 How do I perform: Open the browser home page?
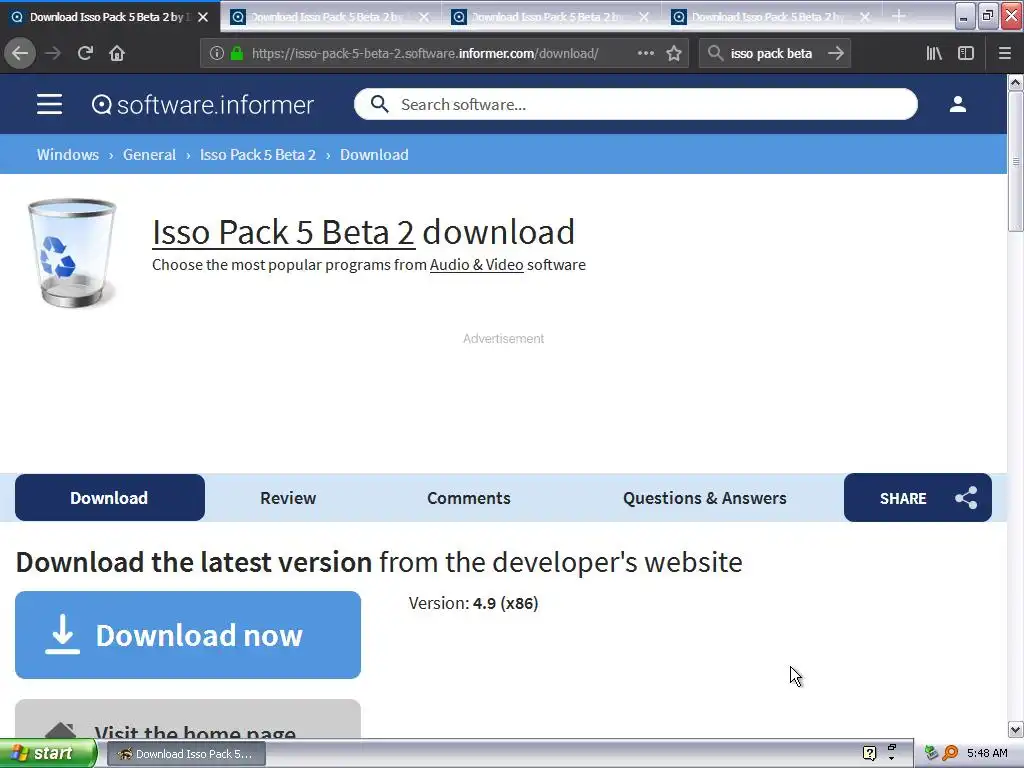[117, 53]
